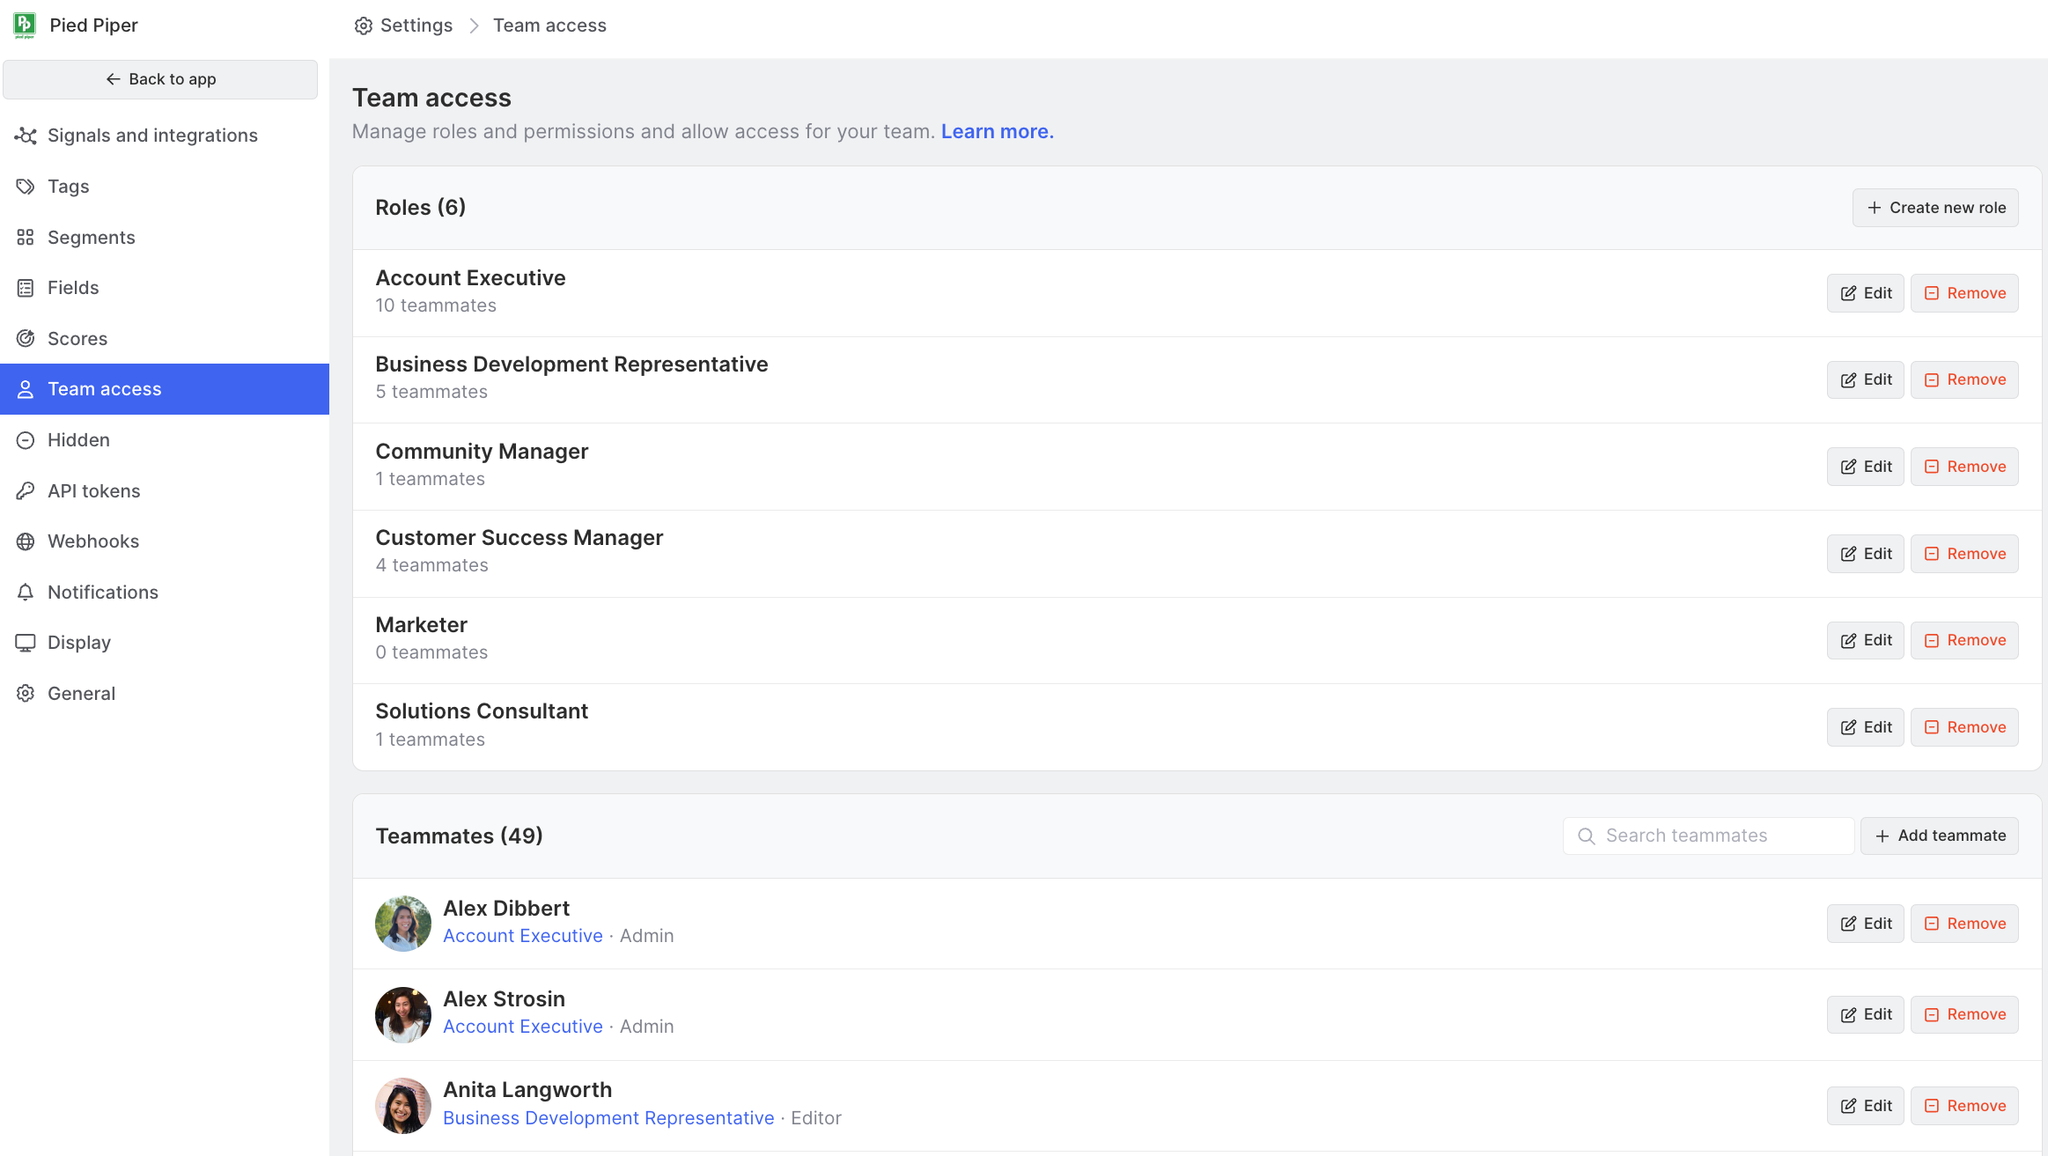
Task: Click the API tokens key icon
Action: pyautogui.click(x=26, y=491)
